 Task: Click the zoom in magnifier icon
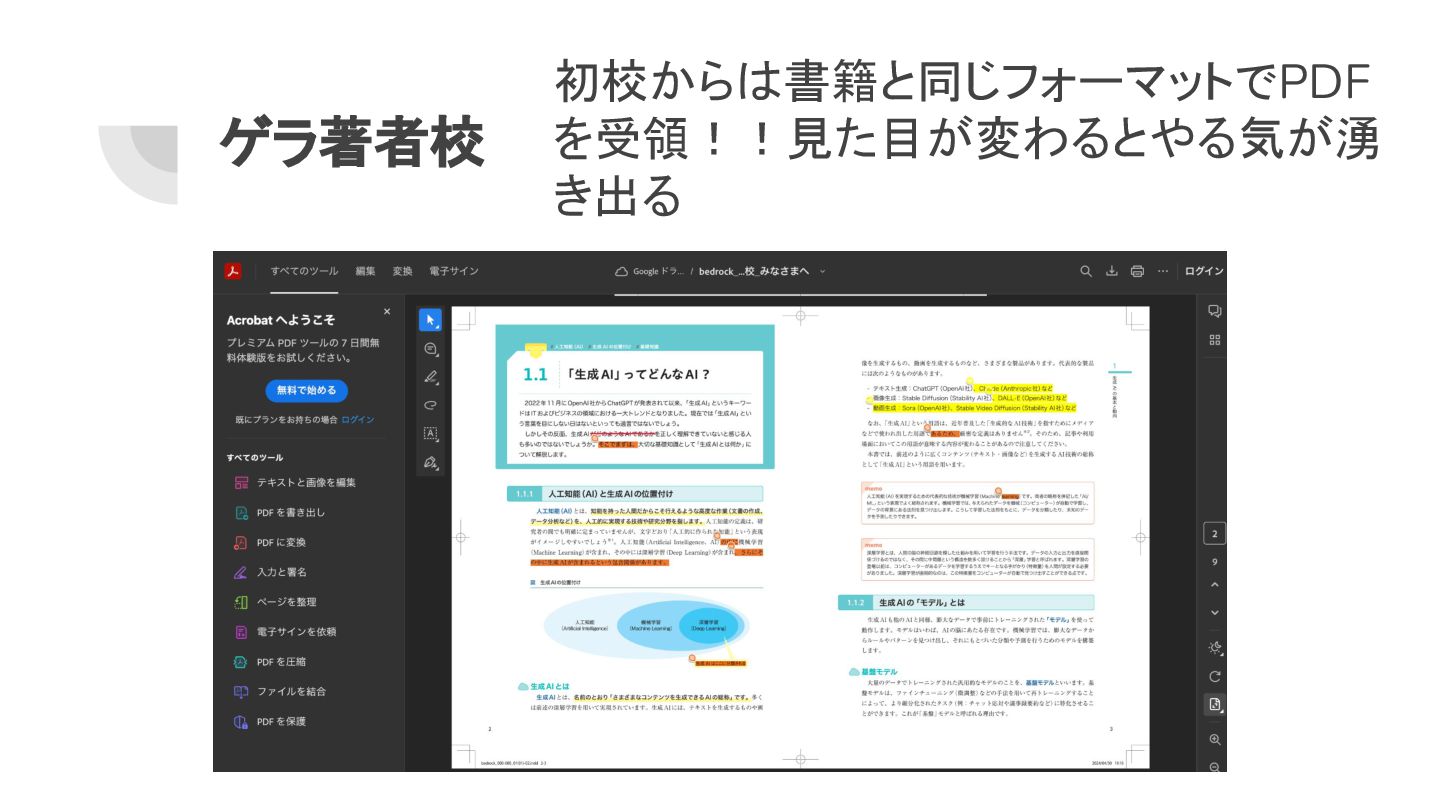click(1215, 740)
